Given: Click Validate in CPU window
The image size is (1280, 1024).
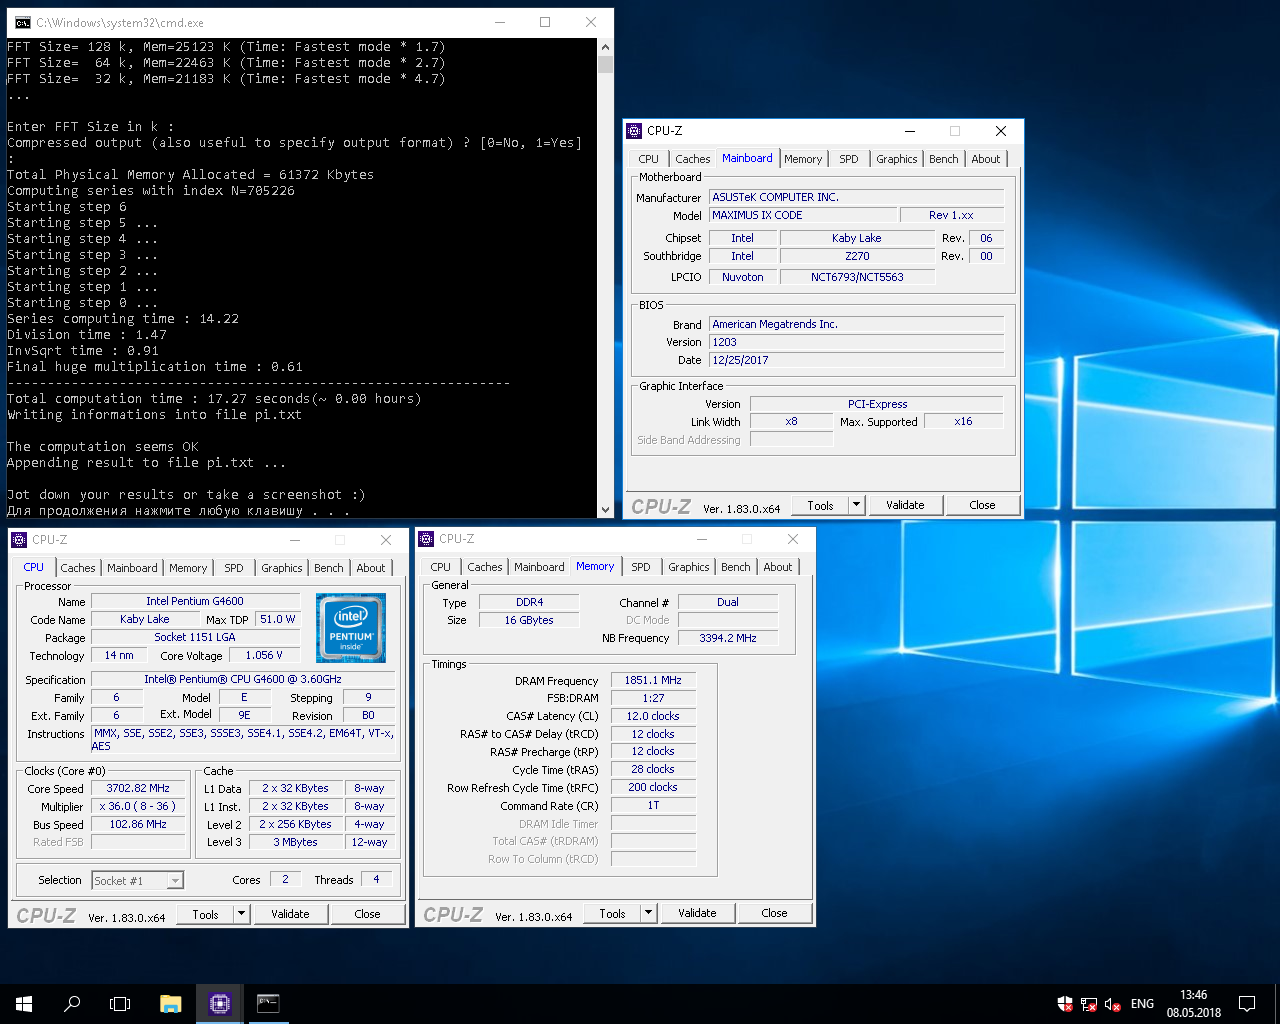Looking at the screenshot, I should (290, 914).
